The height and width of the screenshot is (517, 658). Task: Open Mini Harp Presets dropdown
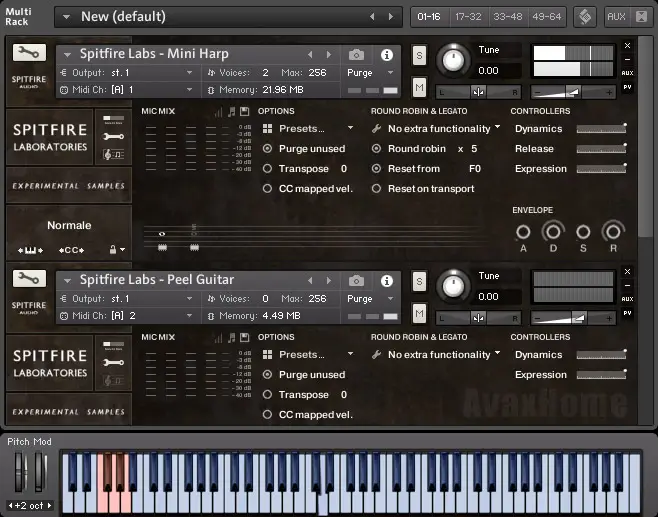point(350,128)
